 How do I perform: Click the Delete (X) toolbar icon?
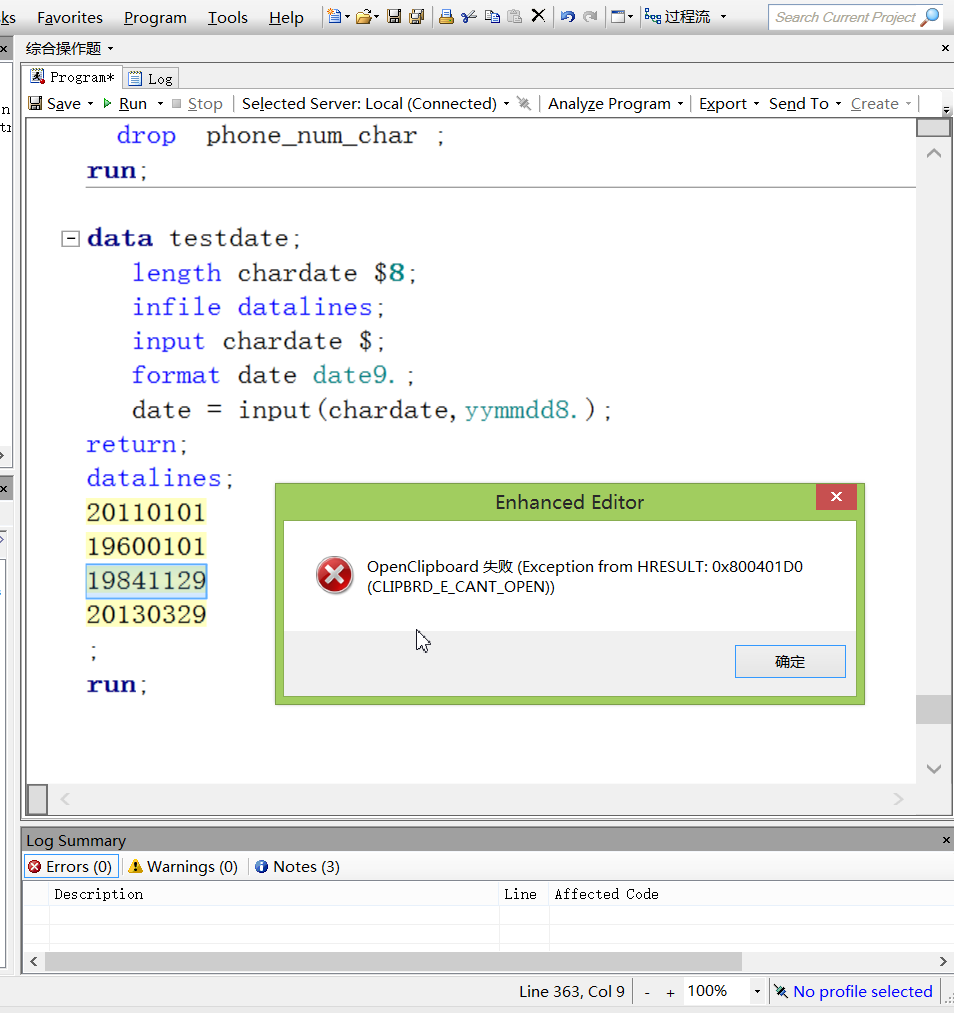538,16
